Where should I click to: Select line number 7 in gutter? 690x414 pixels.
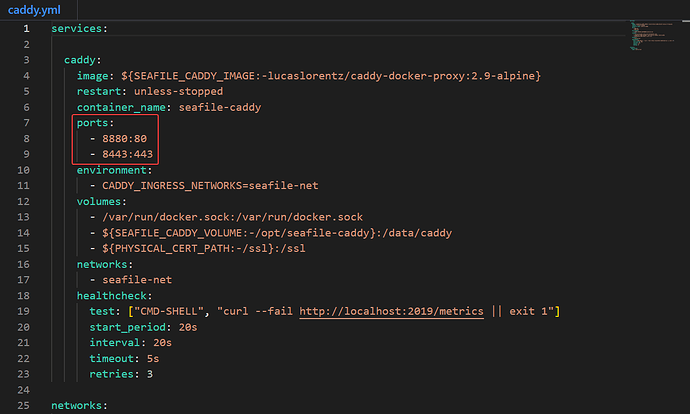[x=26, y=123]
